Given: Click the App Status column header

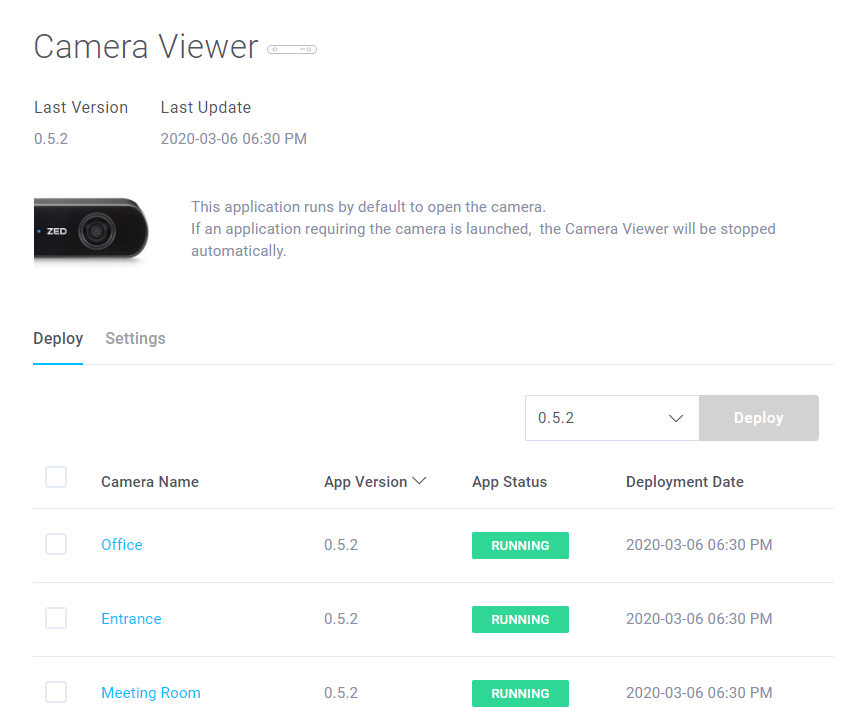Looking at the screenshot, I should point(509,481).
